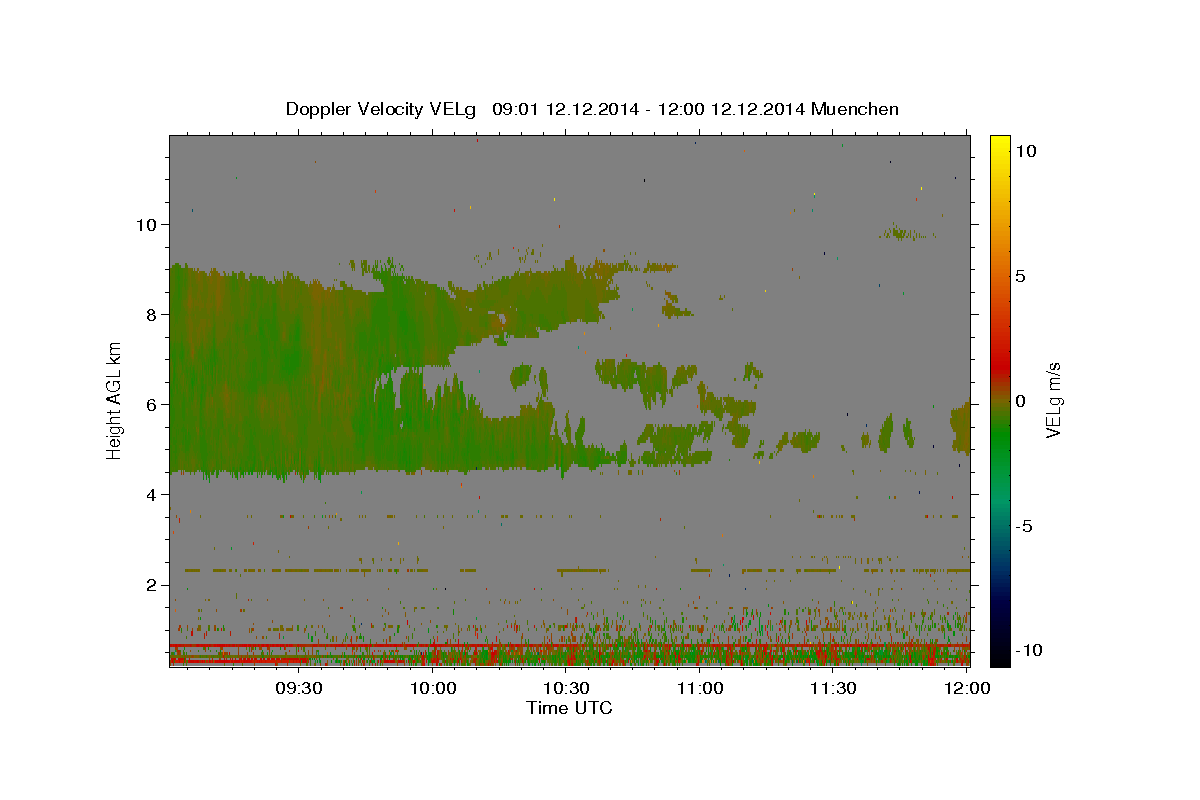Click the 11:00 time tick label
1200x800 pixels.
click(x=700, y=688)
